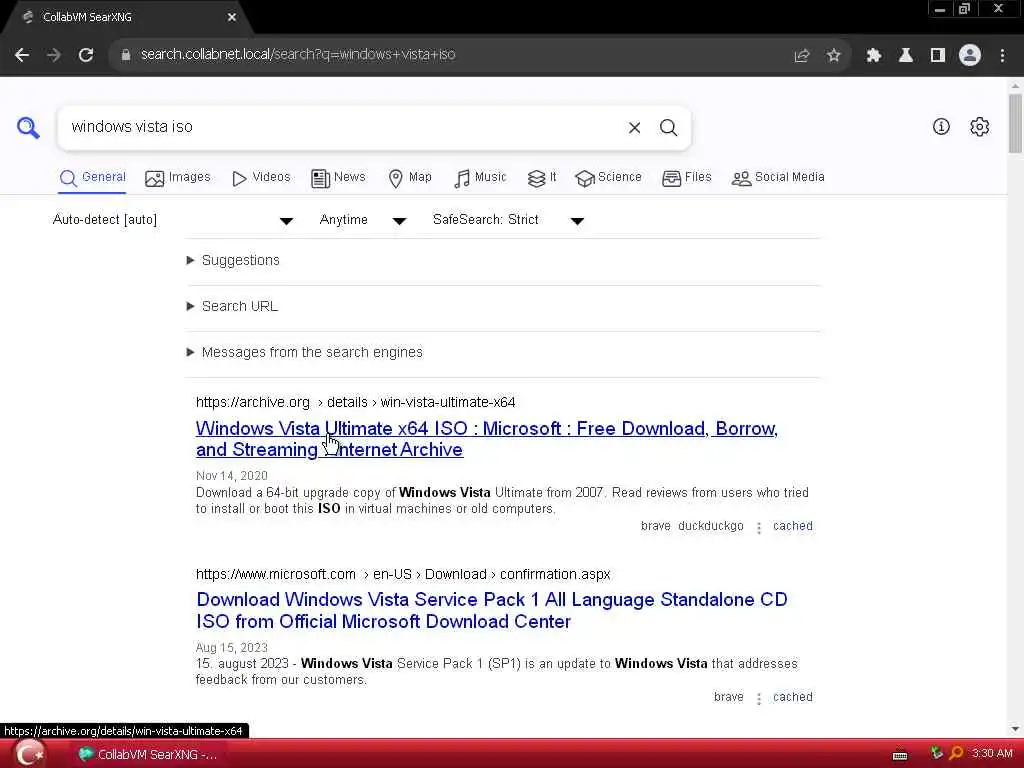Open more options dots for archive.org result
The image size is (1024, 768).
click(x=758, y=528)
